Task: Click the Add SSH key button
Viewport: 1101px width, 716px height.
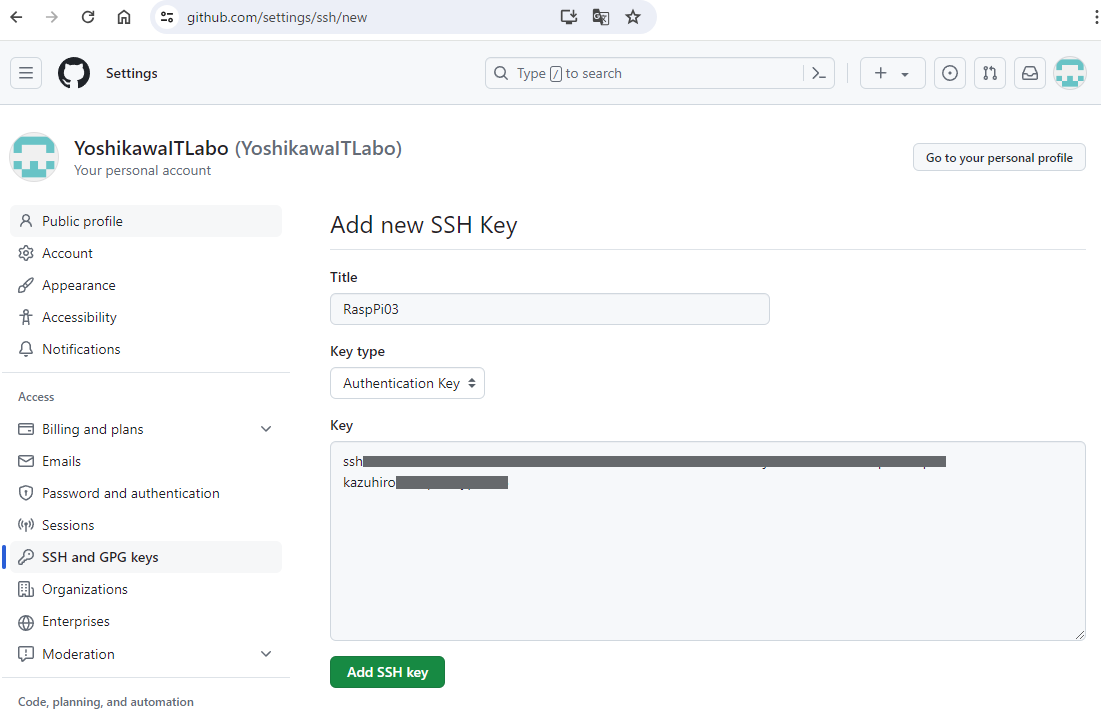Action: [387, 672]
